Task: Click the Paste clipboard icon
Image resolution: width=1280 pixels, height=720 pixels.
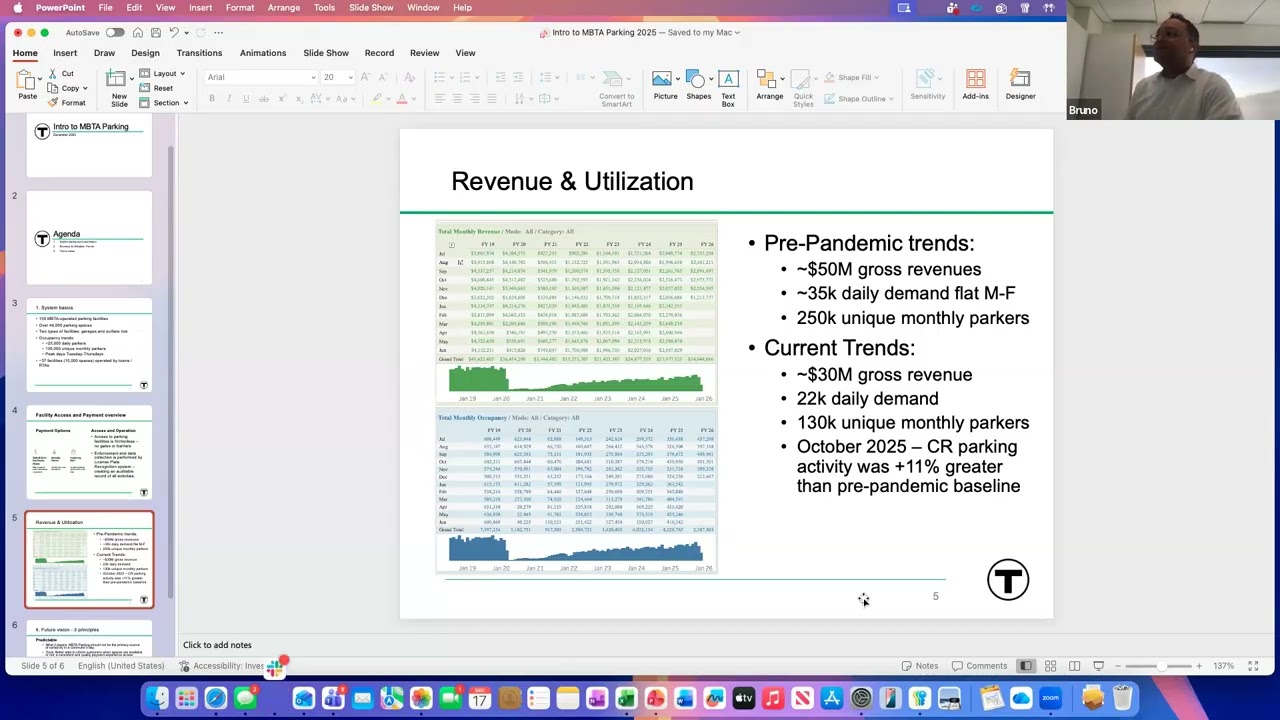Action: [27, 80]
